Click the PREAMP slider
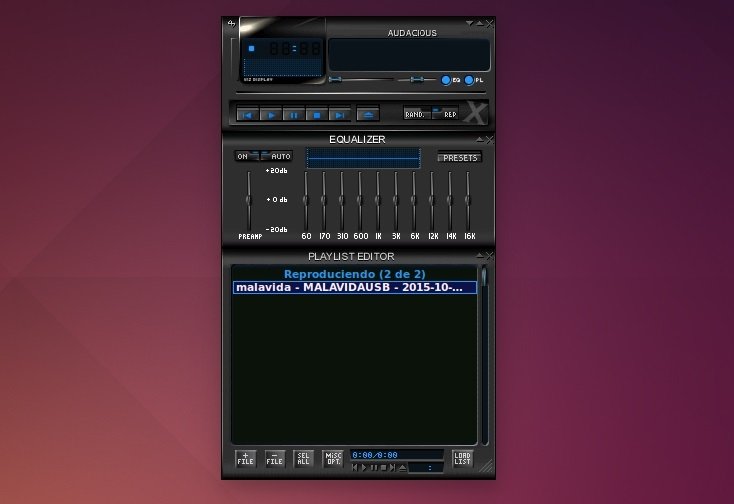The height and width of the screenshot is (504, 734). [249, 200]
